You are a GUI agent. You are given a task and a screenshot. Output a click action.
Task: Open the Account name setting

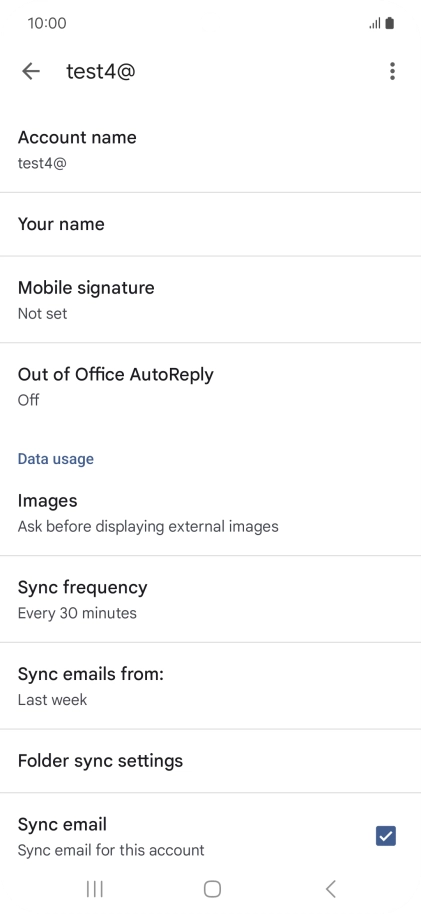click(x=210, y=149)
